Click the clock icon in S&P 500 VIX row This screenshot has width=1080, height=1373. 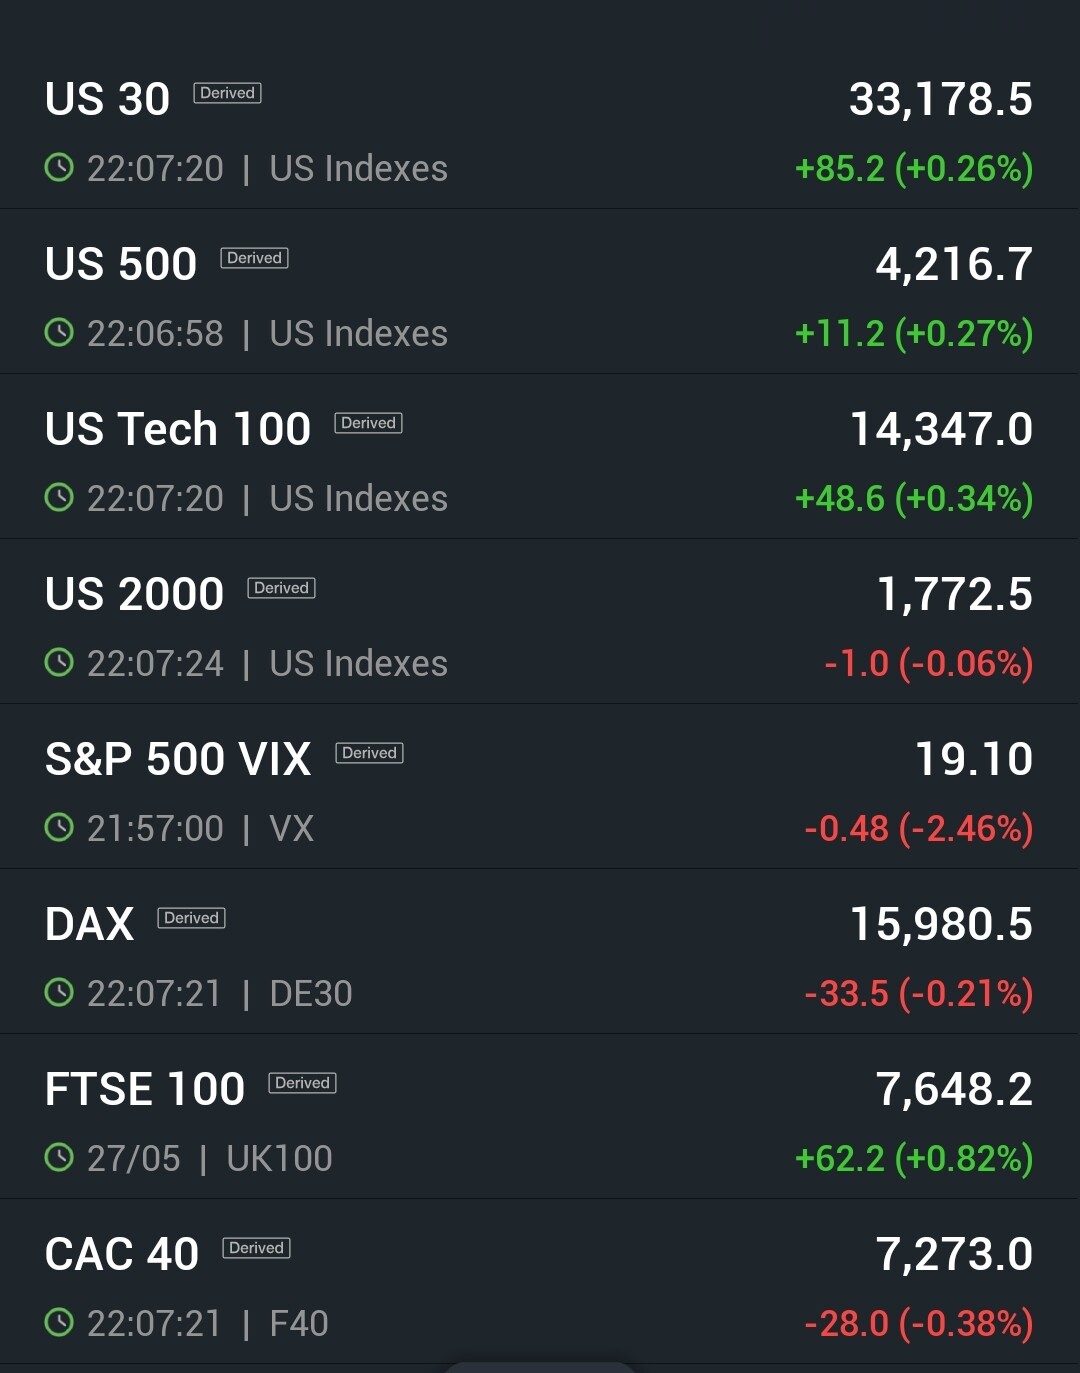[x=60, y=828]
